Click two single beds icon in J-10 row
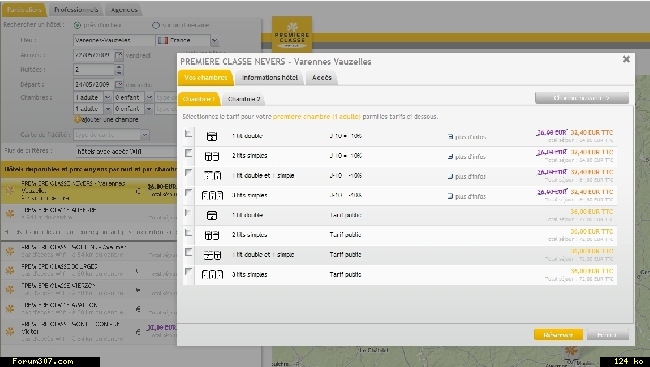Image resolution: width=650 pixels, height=367 pixels. coord(212,156)
